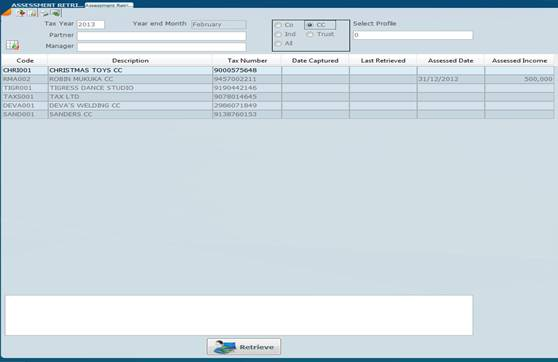Viewport: 558px width, 362px height.
Task: Sort by the Last Retrieved column header
Action: [383, 61]
